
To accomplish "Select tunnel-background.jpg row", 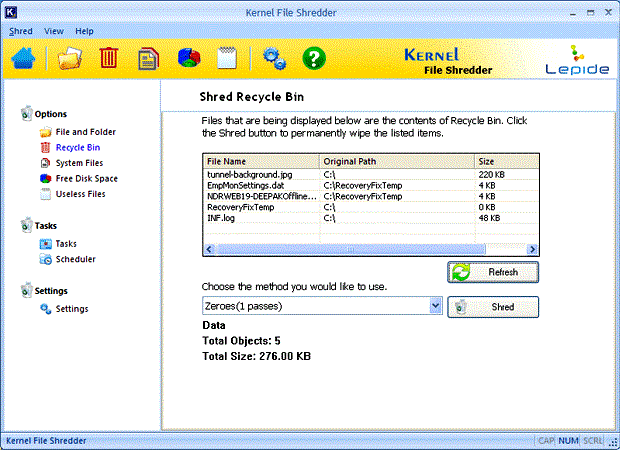I will 371,174.
